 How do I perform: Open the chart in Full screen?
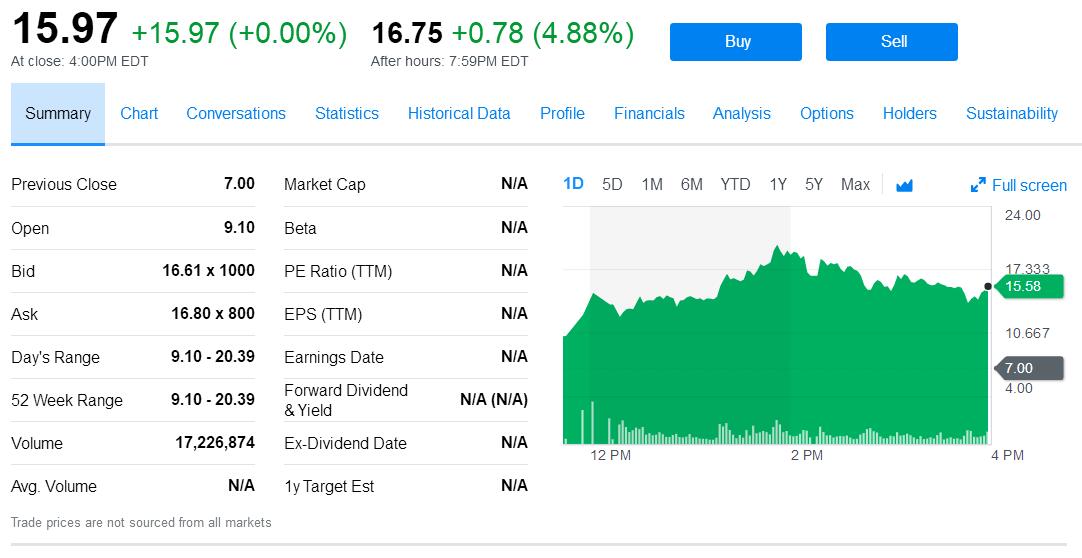tap(1019, 185)
